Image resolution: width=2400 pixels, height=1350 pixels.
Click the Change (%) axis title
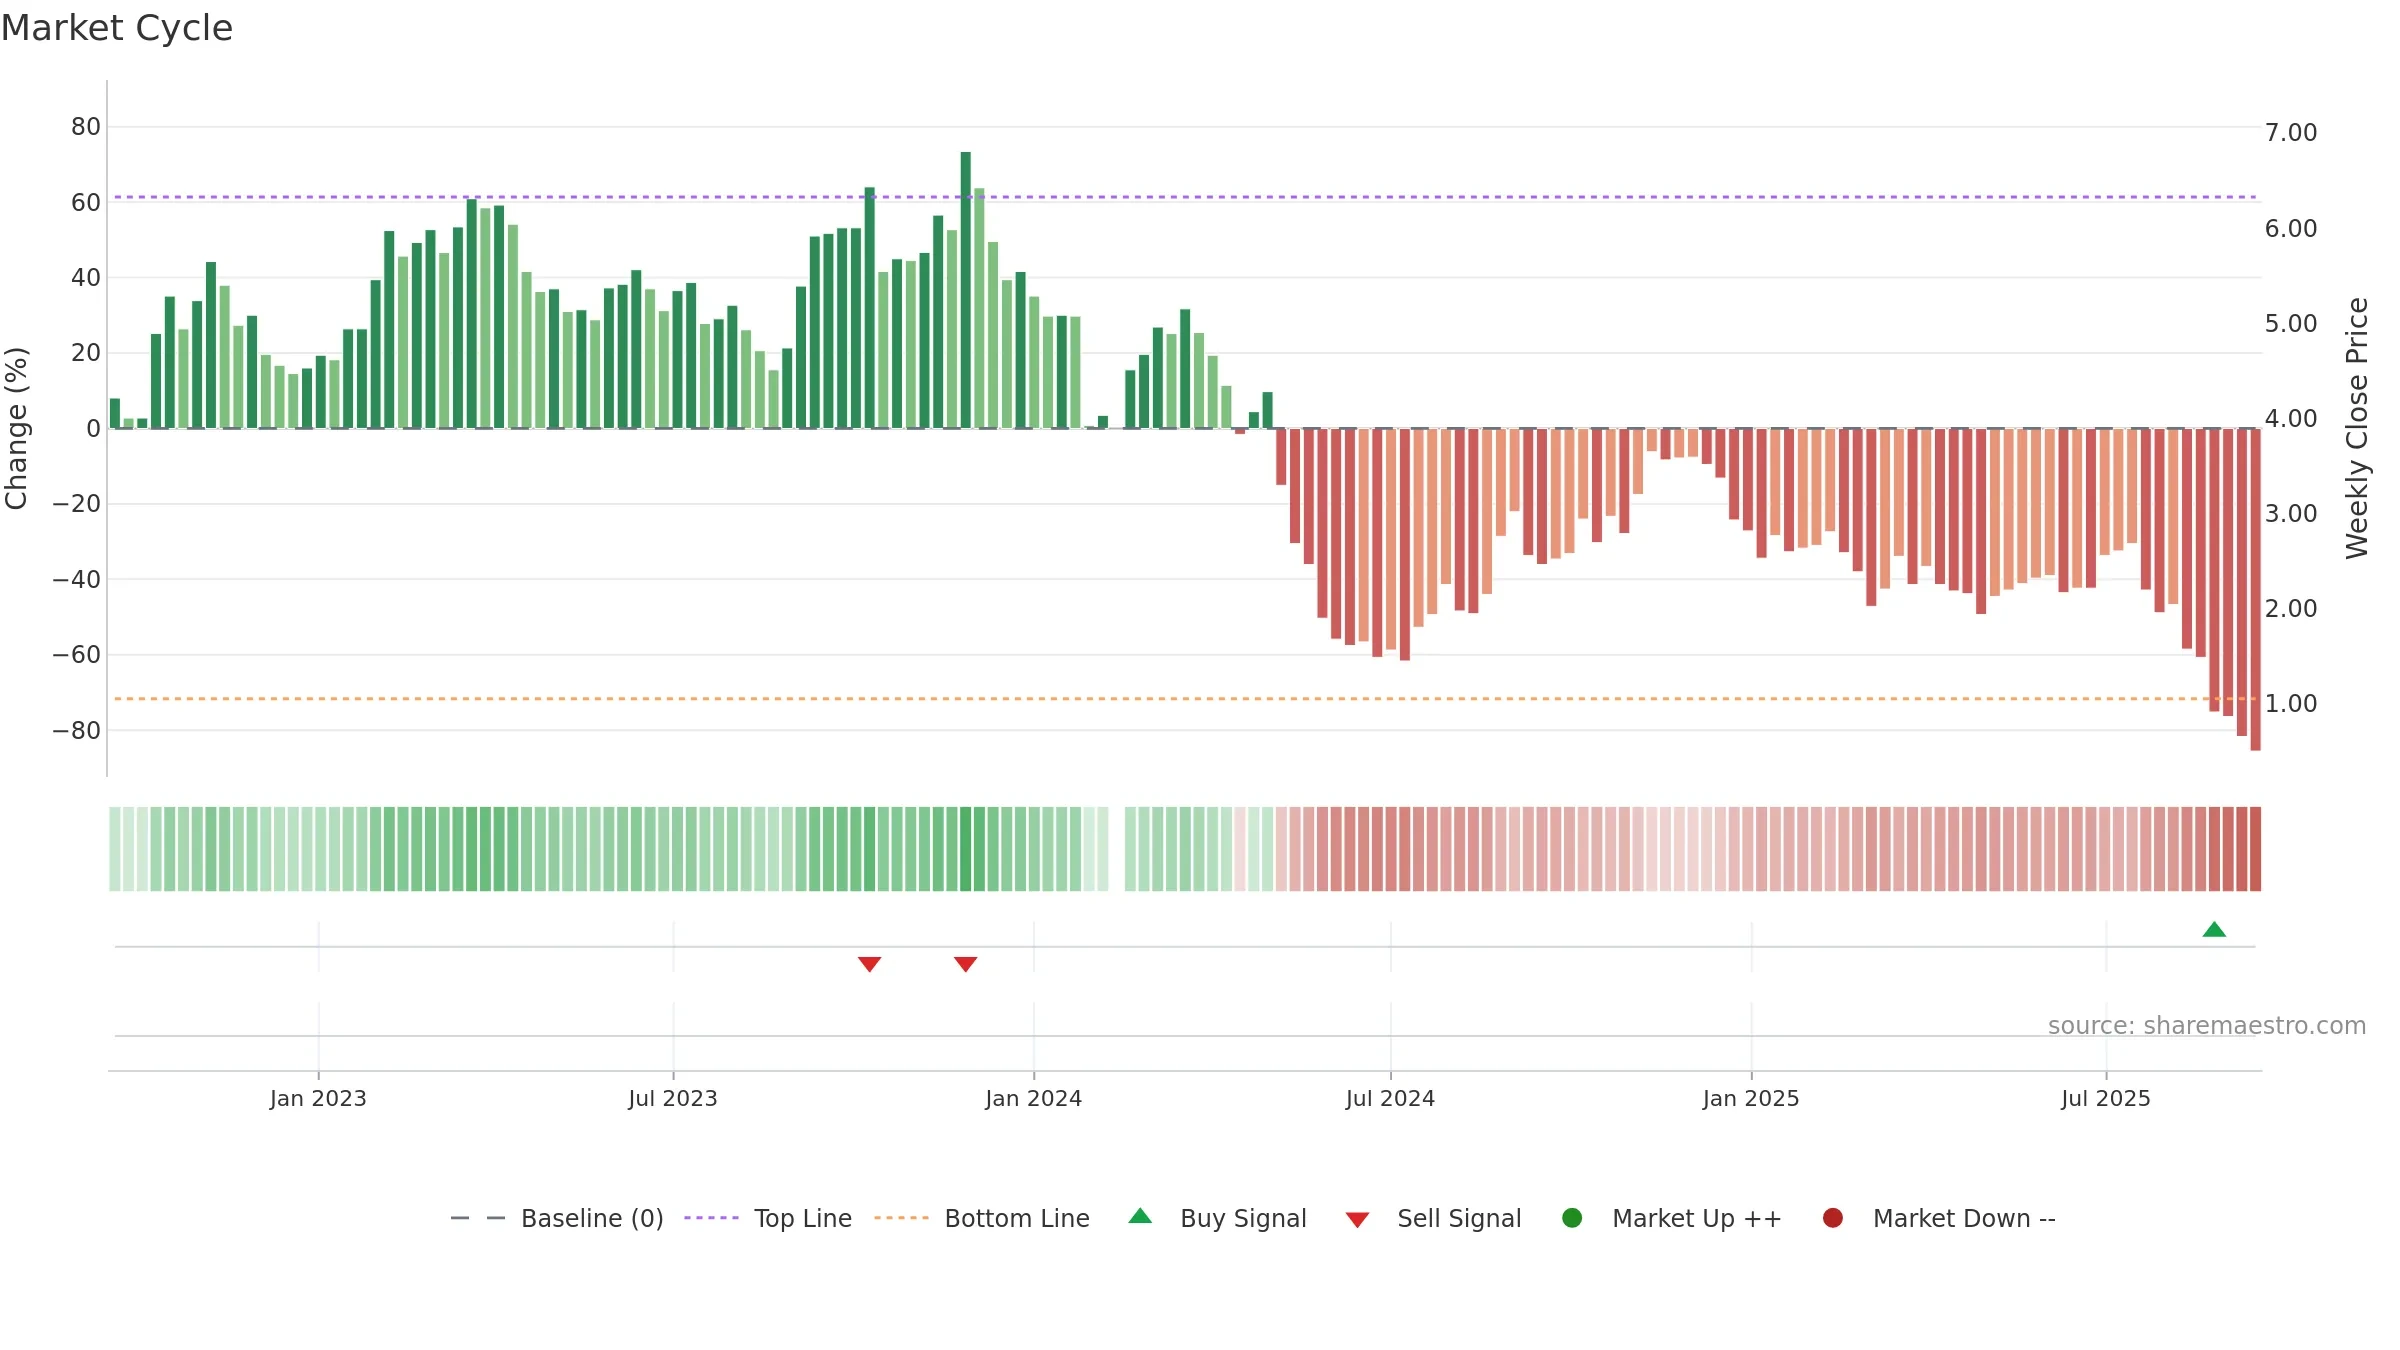[16, 428]
